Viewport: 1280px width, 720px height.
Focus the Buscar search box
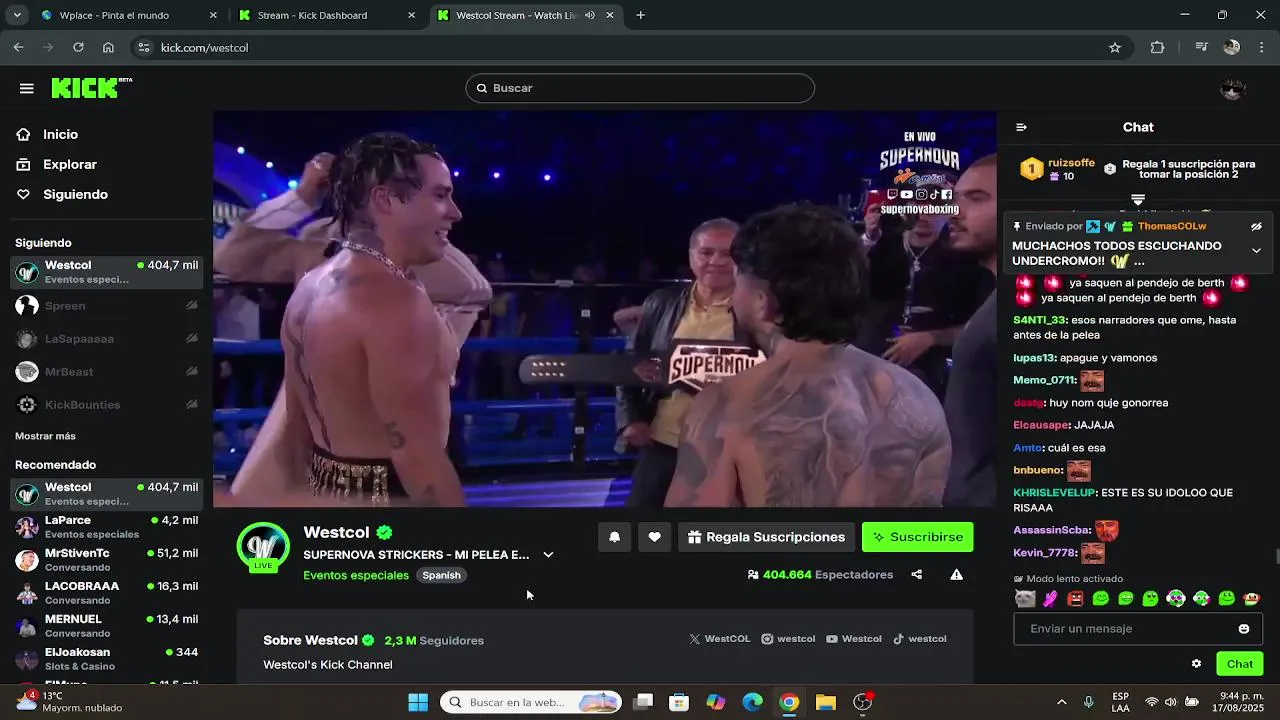(x=640, y=88)
